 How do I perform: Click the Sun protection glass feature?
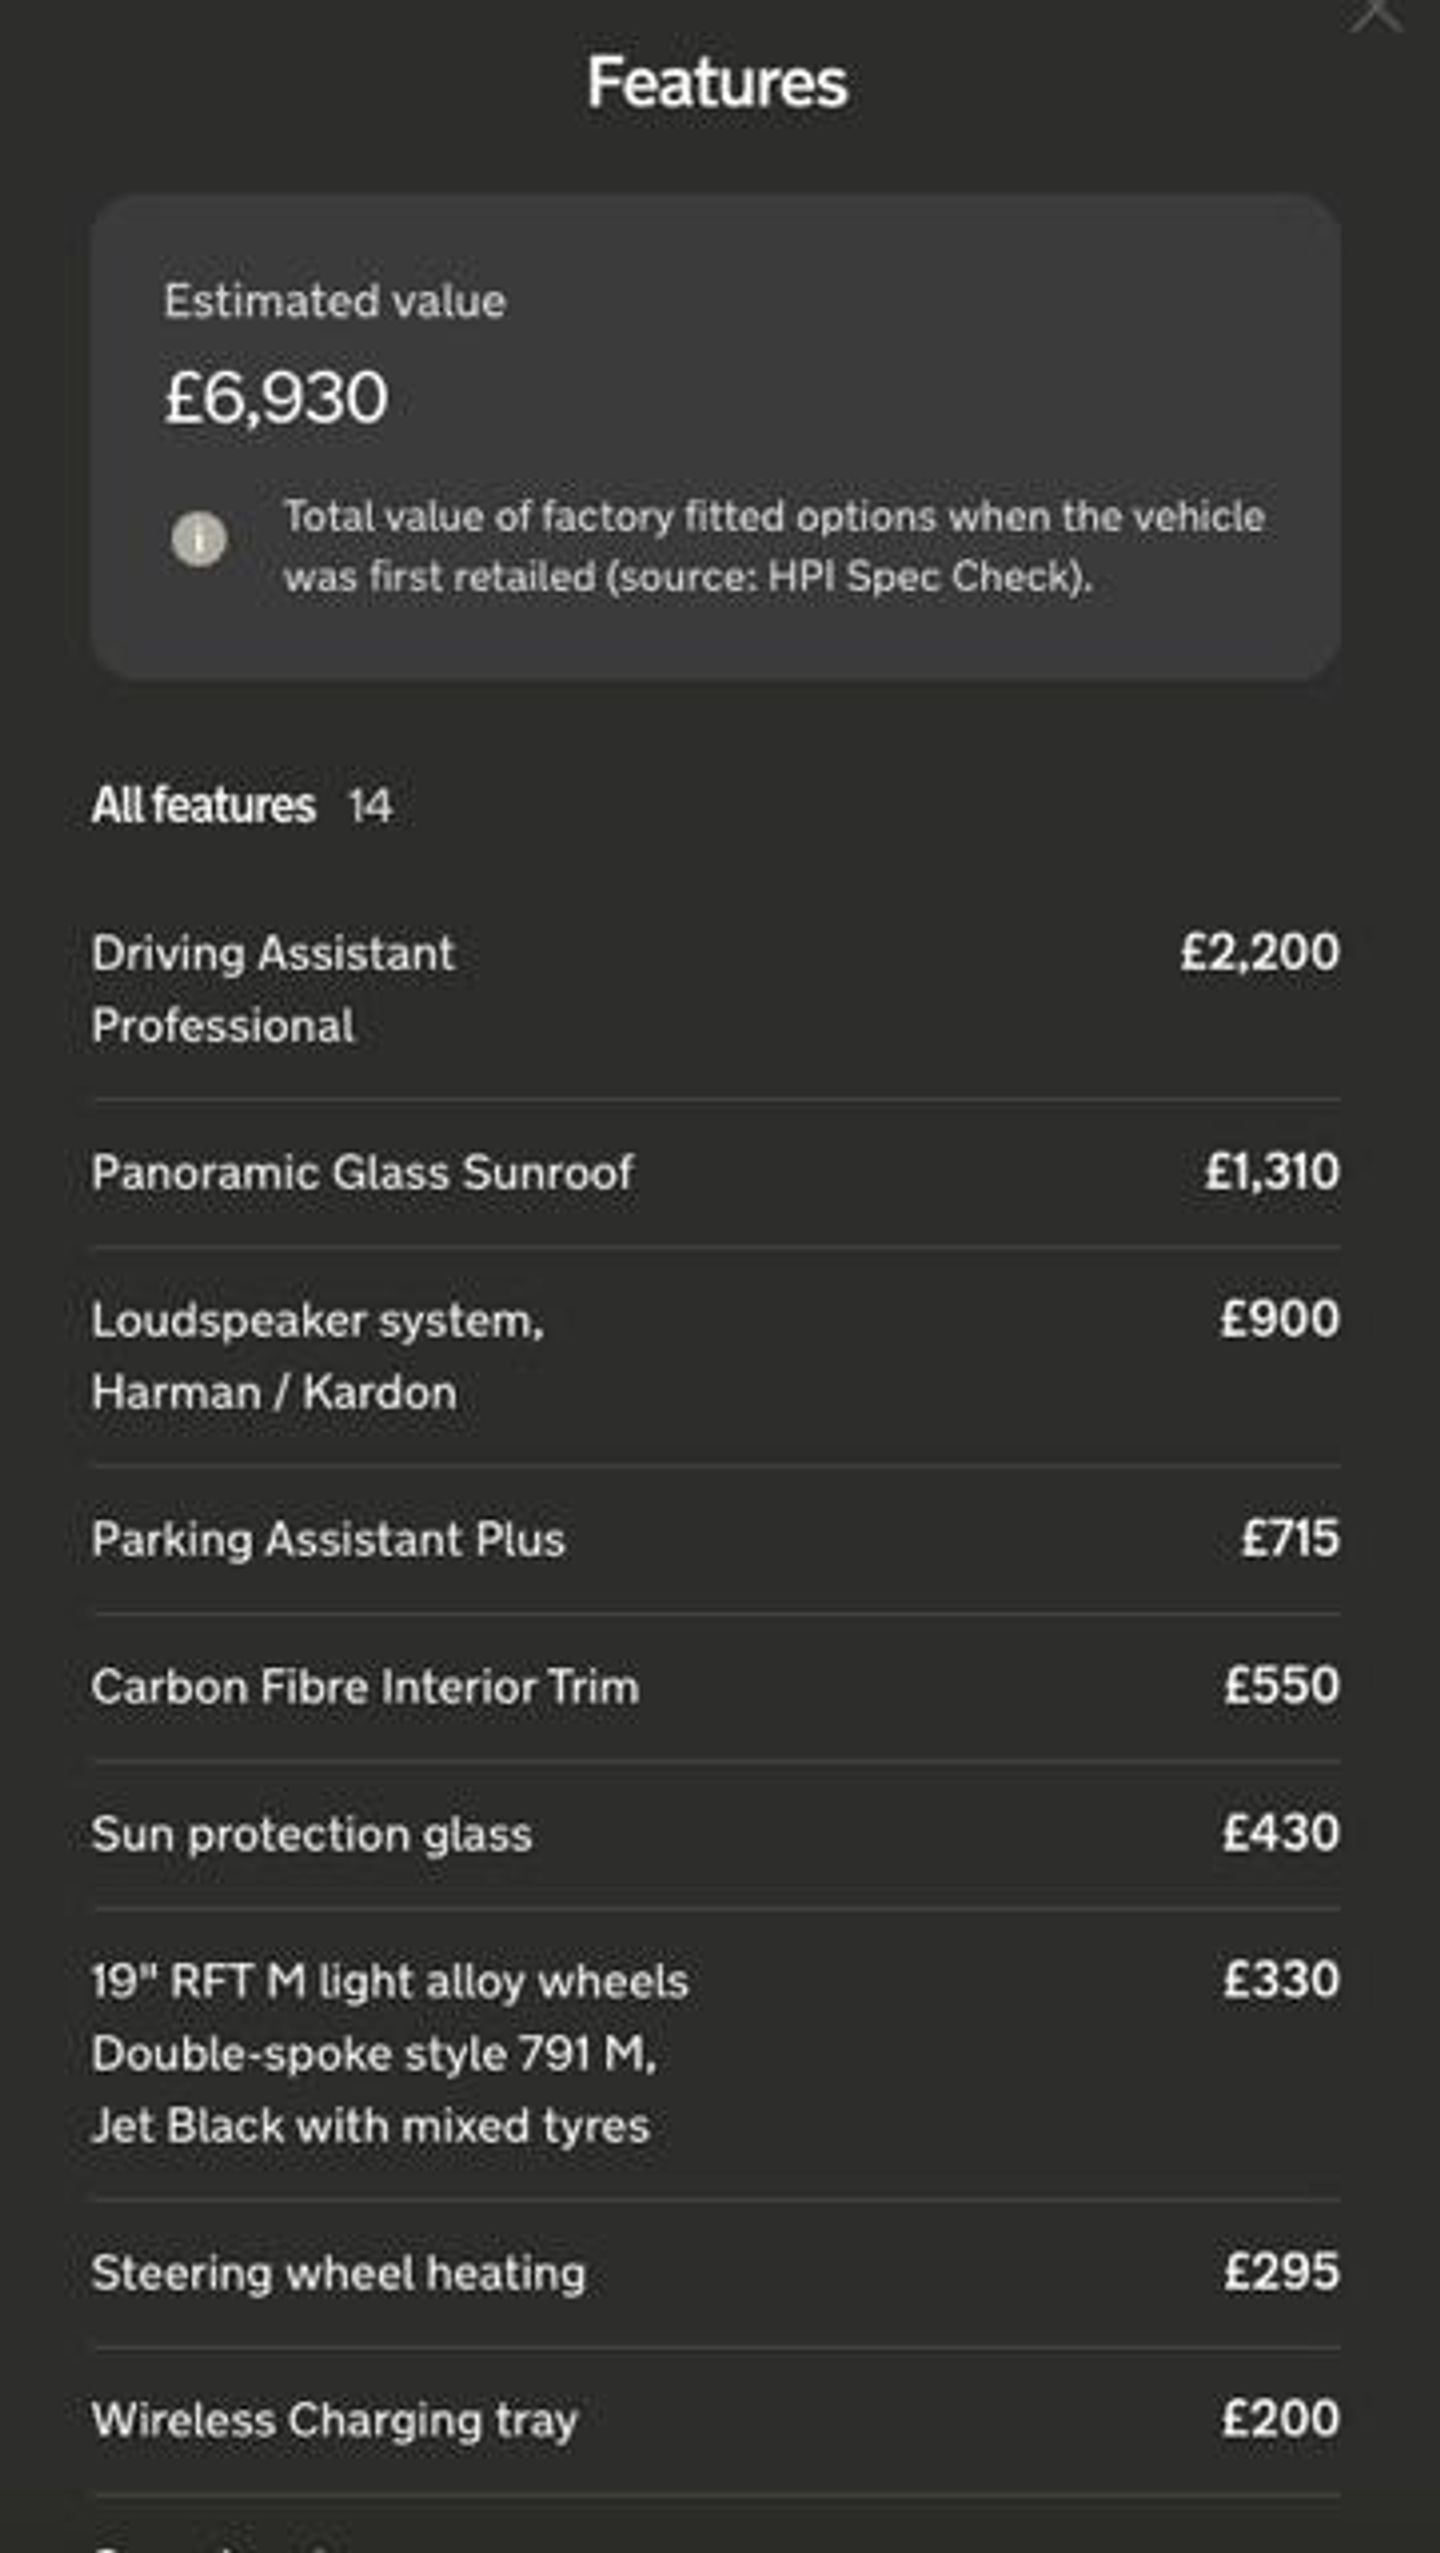312,1834
